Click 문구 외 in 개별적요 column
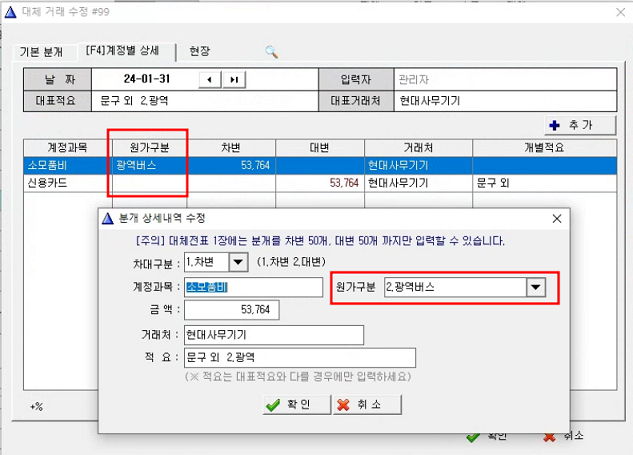 pyautogui.click(x=493, y=183)
